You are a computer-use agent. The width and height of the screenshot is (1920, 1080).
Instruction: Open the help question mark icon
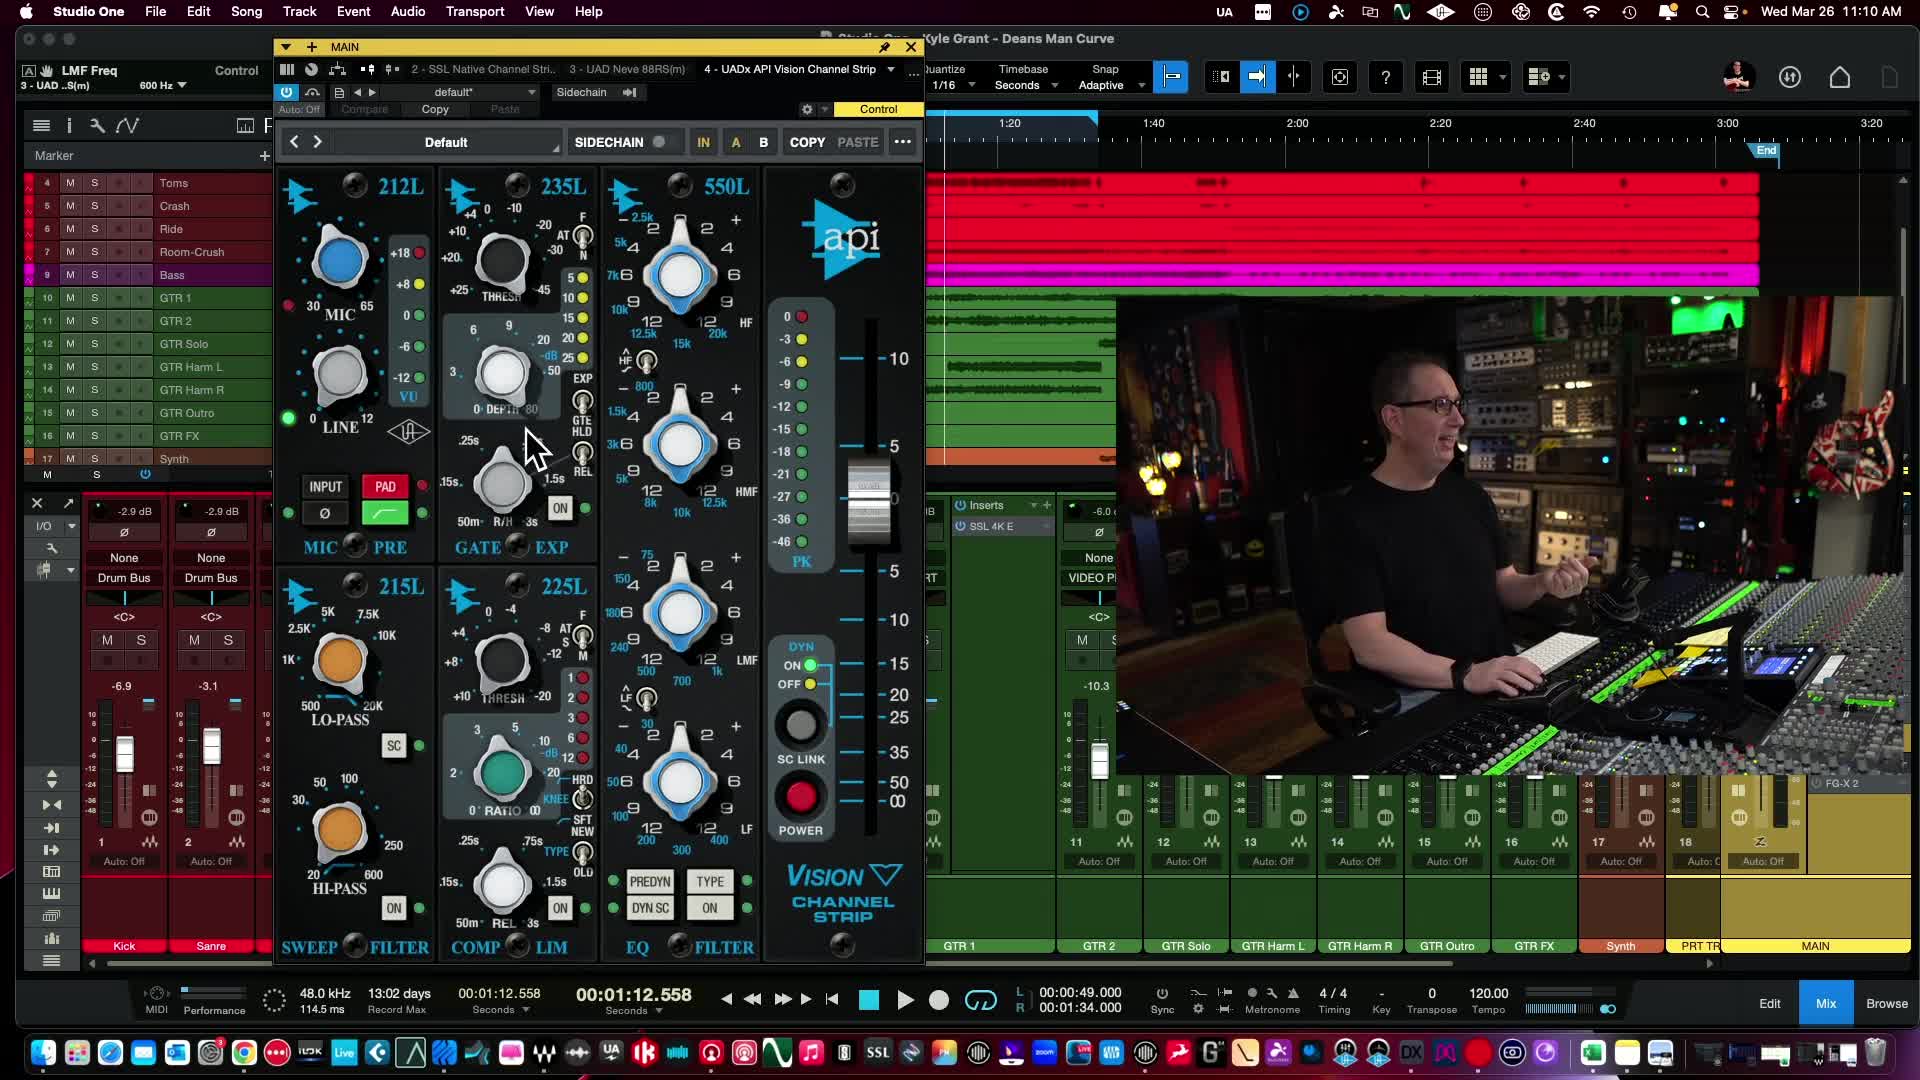1385,77
